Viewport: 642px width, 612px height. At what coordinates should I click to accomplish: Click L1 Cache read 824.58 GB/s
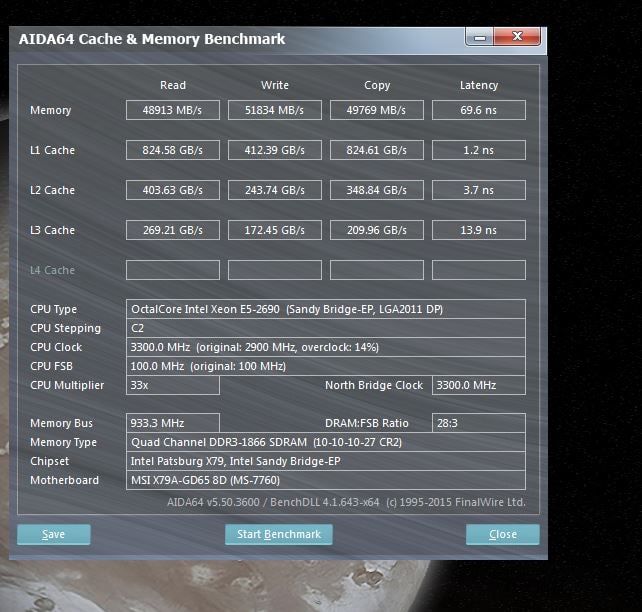173,150
